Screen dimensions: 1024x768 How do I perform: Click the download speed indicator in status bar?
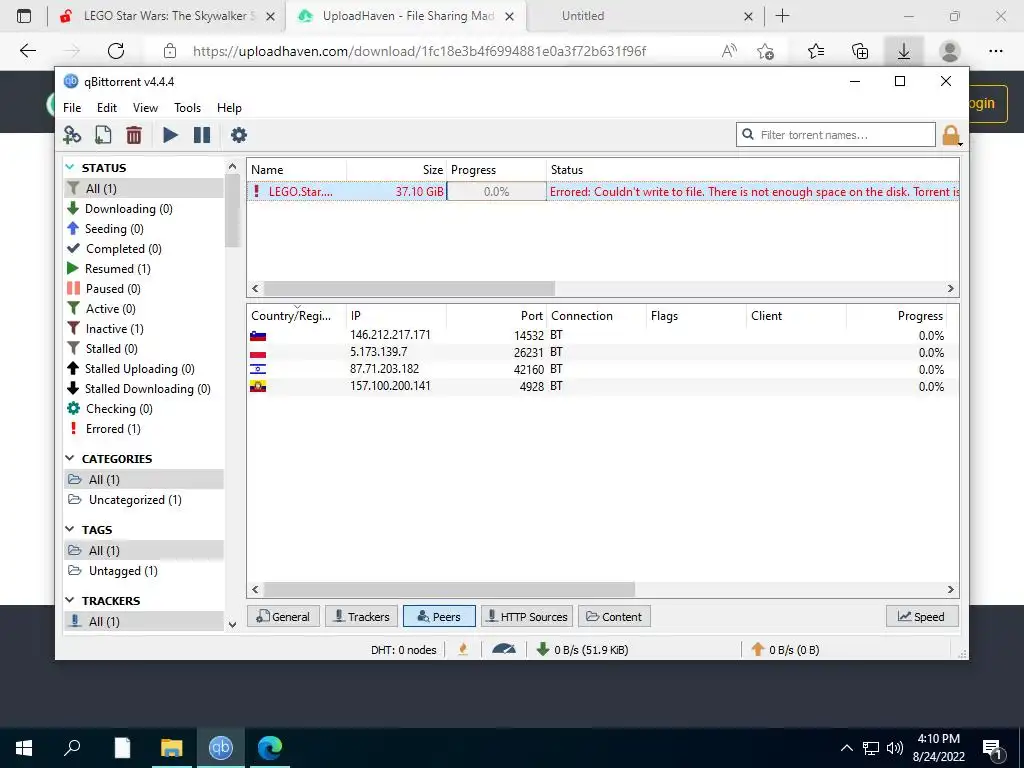(582, 650)
